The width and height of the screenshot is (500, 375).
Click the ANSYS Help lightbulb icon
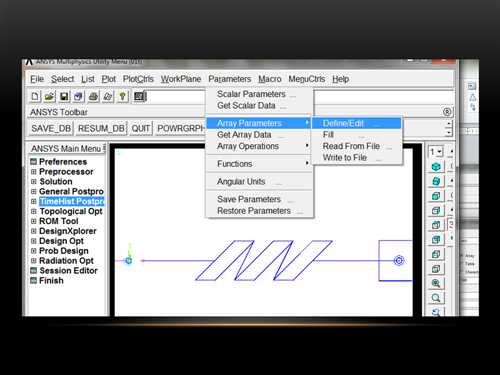[122, 97]
